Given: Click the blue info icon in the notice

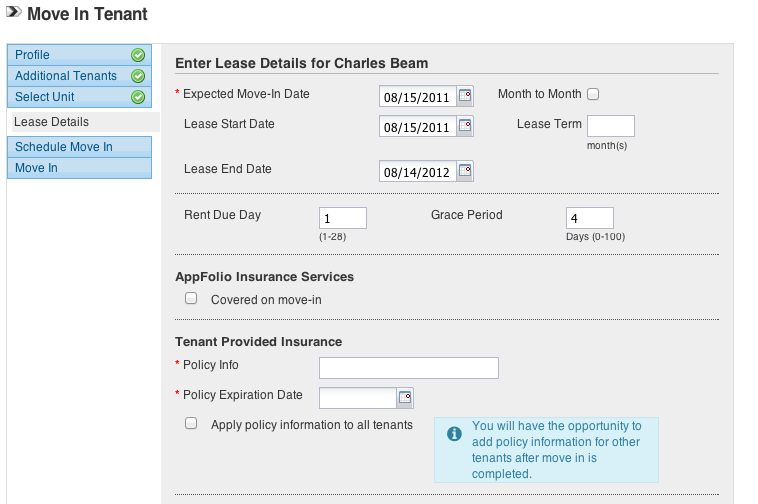Looking at the screenshot, I should (454, 434).
